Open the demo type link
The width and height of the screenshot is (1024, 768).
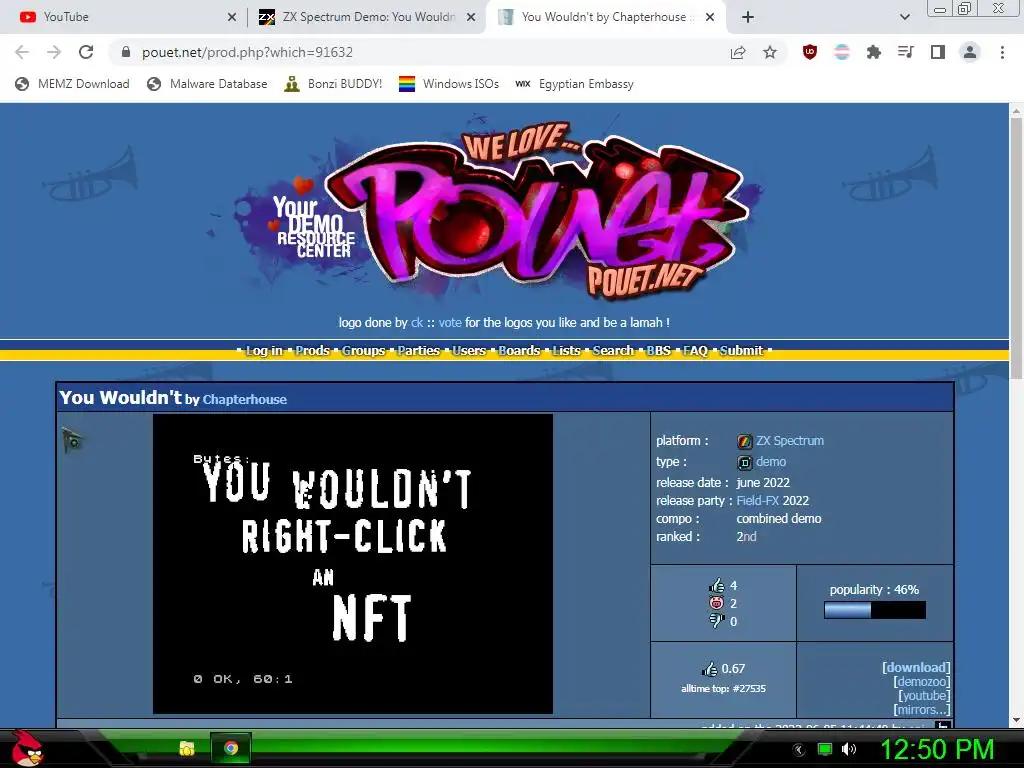click(771, 462)
